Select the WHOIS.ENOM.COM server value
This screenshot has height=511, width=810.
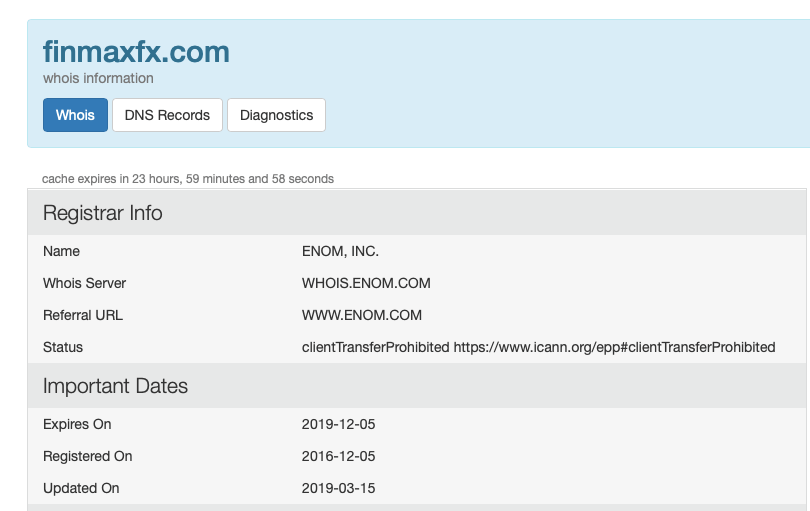(366, 283)
